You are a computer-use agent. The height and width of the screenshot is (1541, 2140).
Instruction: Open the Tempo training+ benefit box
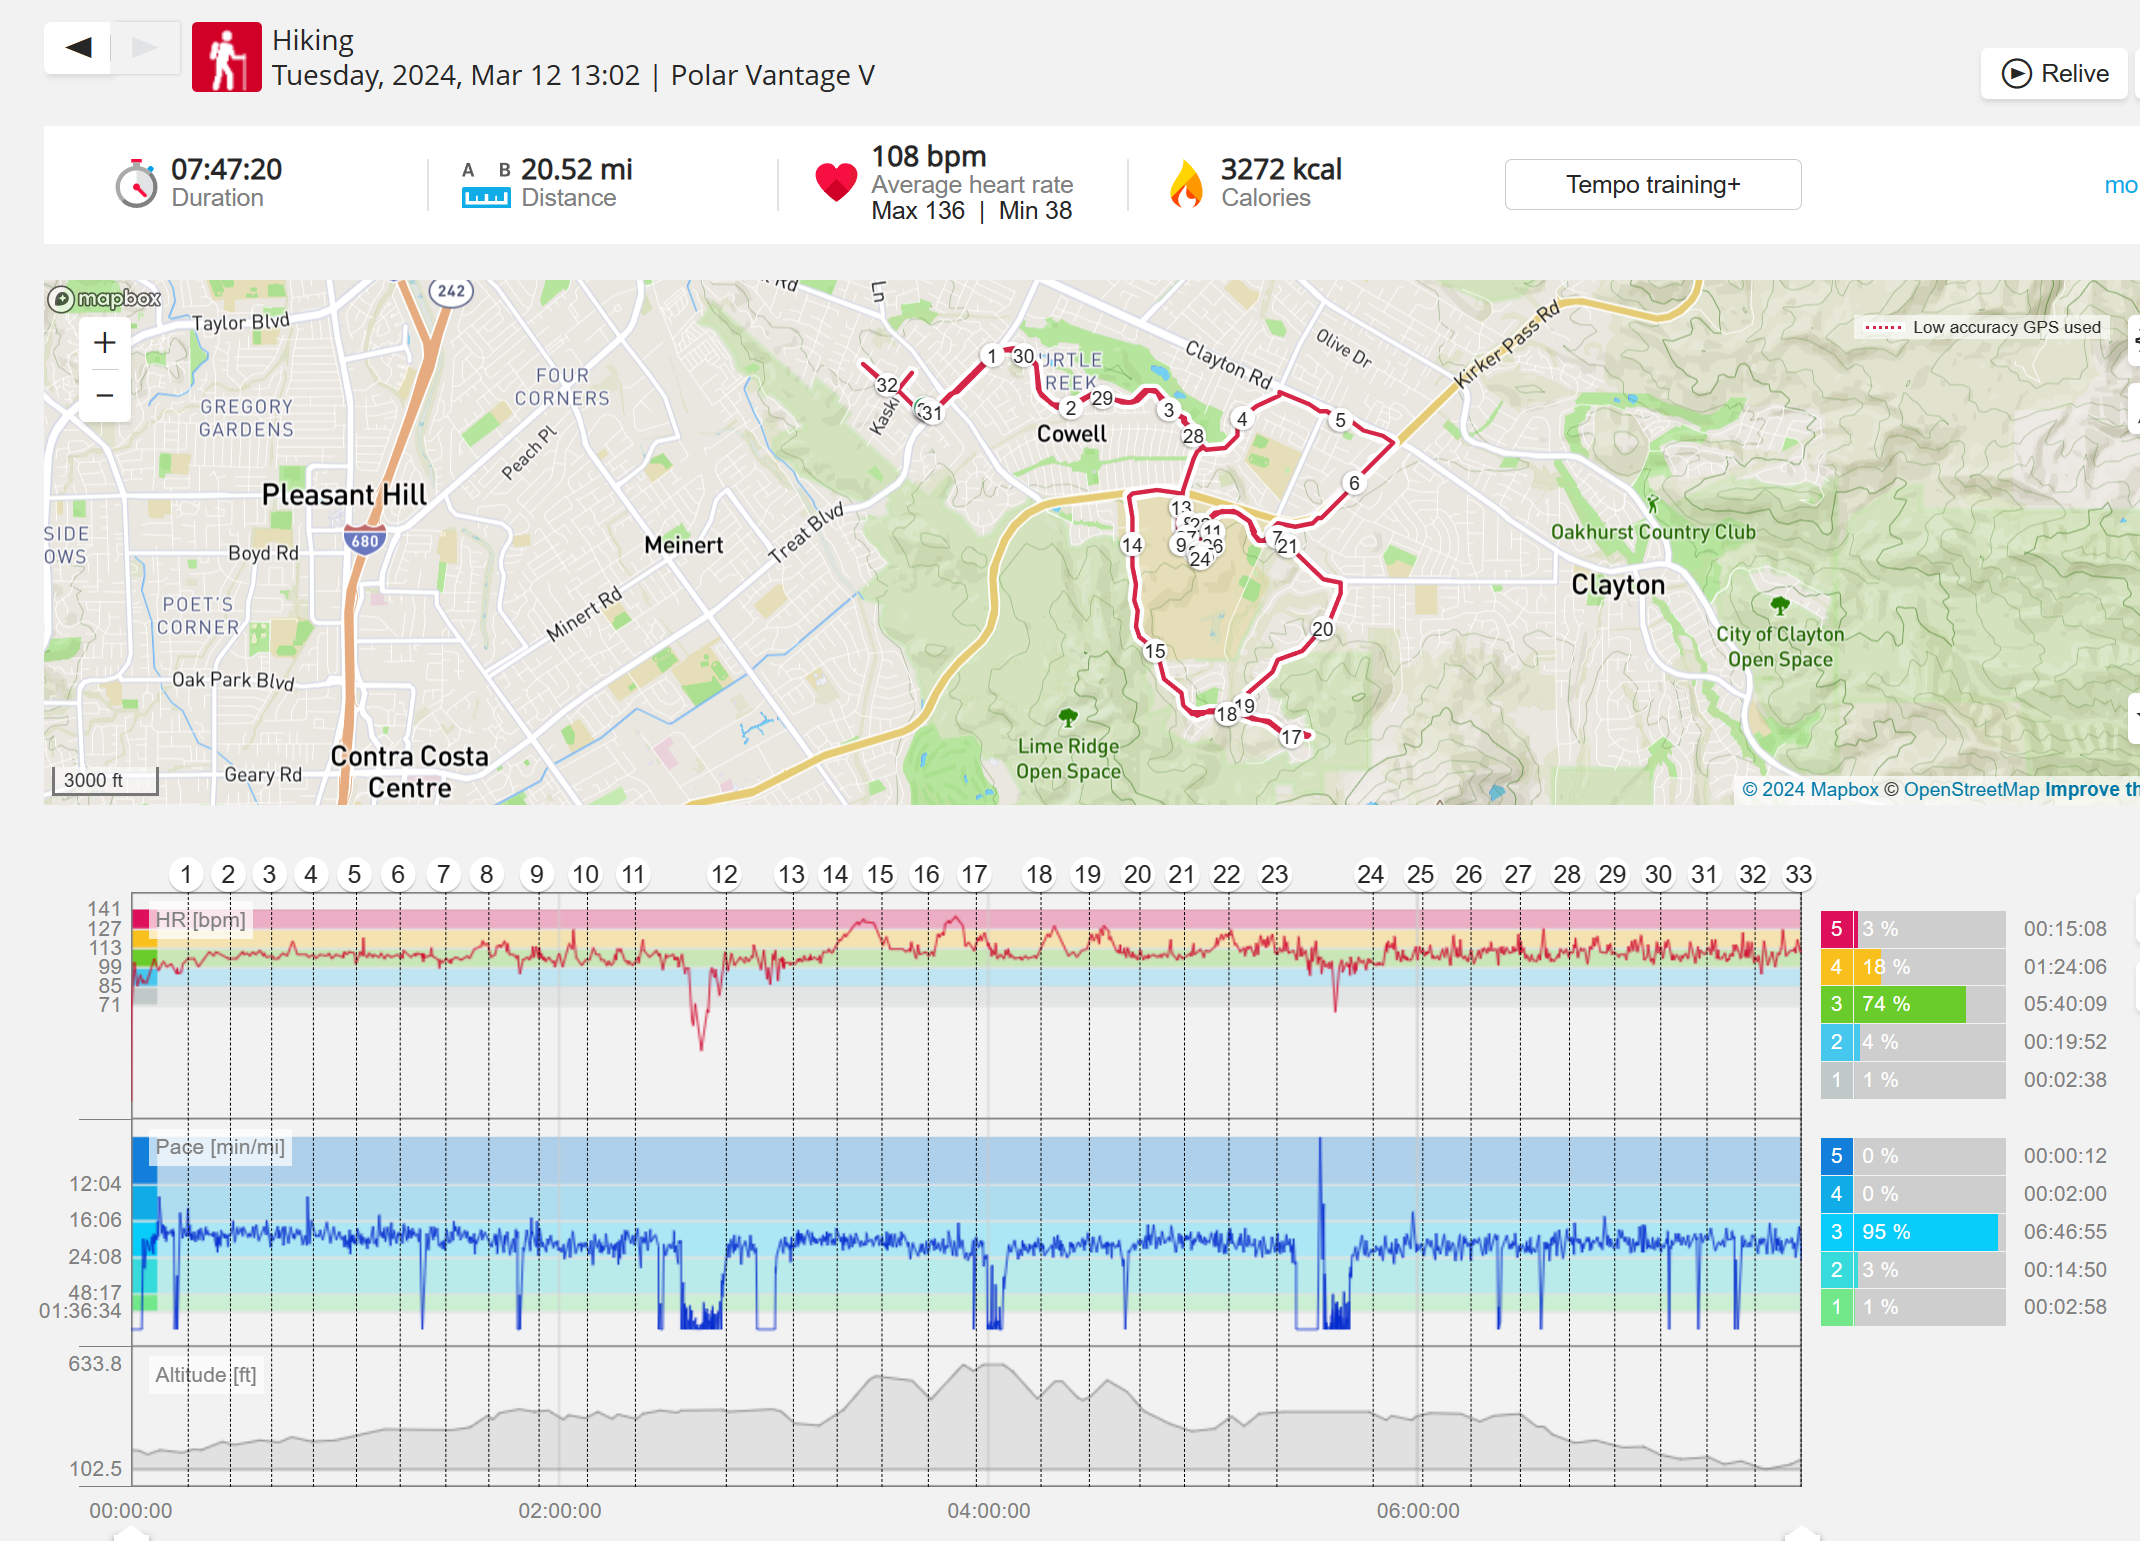(x=1652, y=185)
